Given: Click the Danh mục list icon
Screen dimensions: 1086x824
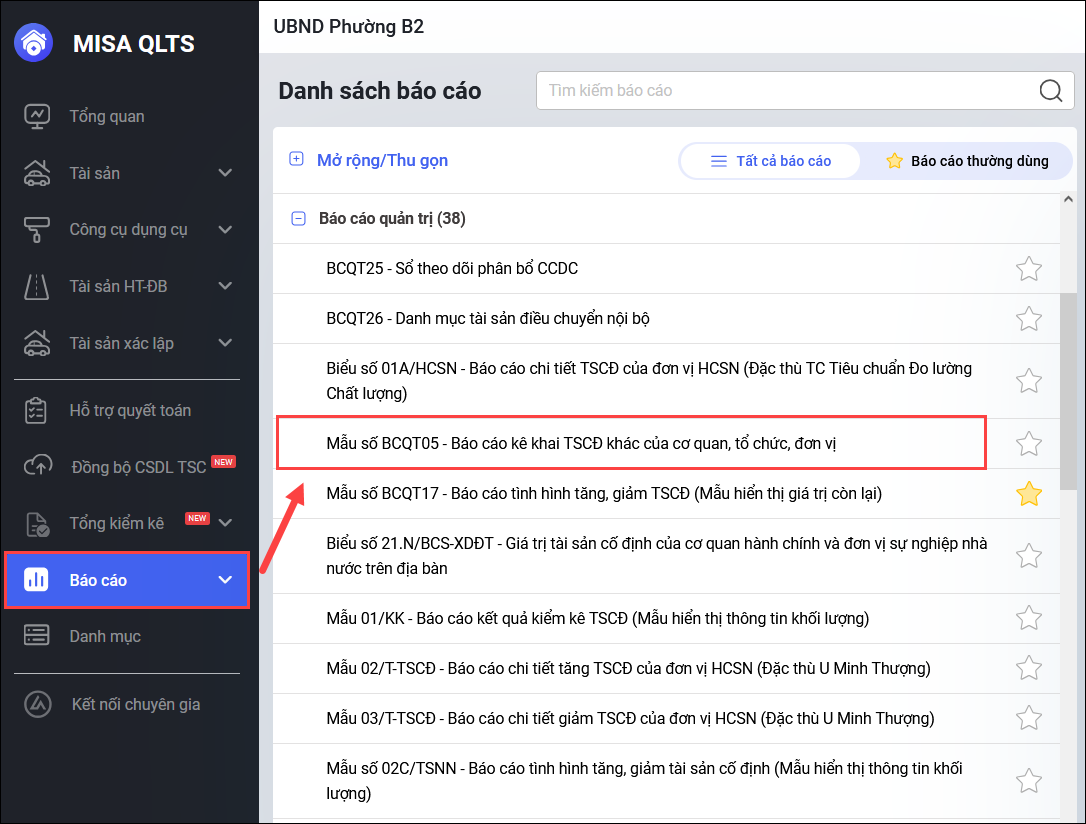Looking at the screenshot, I should click(x=37, y=636).
